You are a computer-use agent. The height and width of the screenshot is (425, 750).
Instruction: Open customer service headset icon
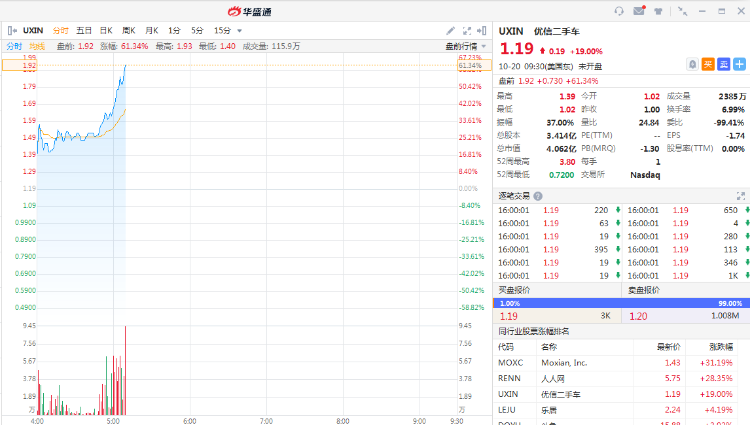619,11
